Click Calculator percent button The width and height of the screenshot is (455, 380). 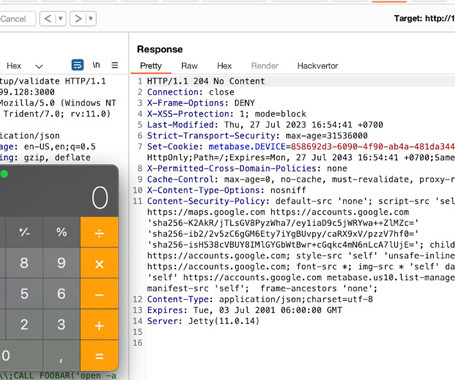tap(61, 232)
